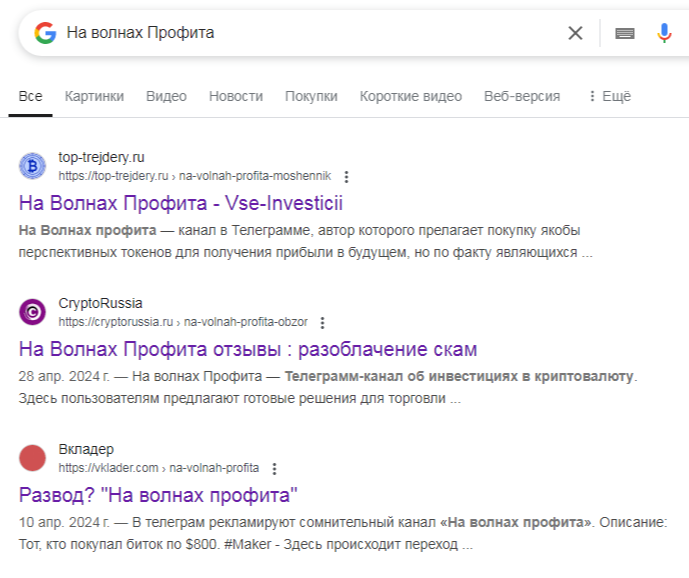This screenshot has height=578, width=689.
Task: Switch to the Картинки tab
Action: (94, 96)
